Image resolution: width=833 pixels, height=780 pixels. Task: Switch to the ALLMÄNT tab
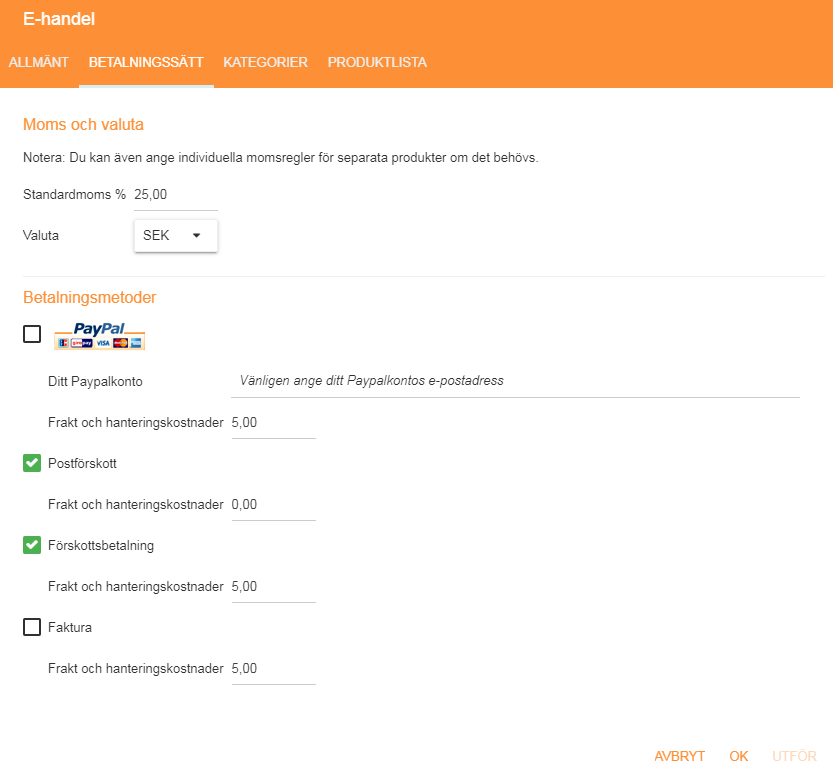(x=39, y=62)
